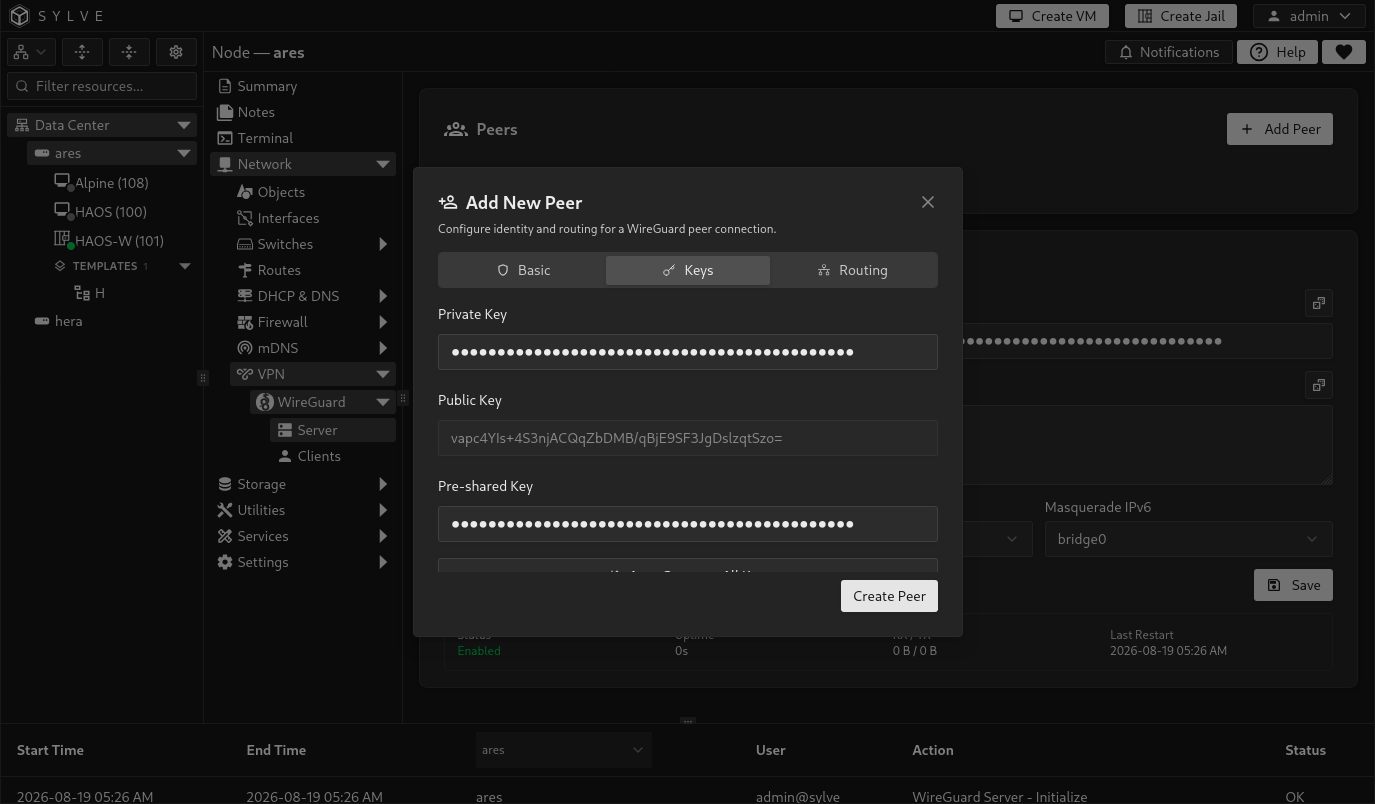Switch to the Routing tab
Viewport: 1375px width, 804px height.
pyautogui.click(x=853, y=270)
